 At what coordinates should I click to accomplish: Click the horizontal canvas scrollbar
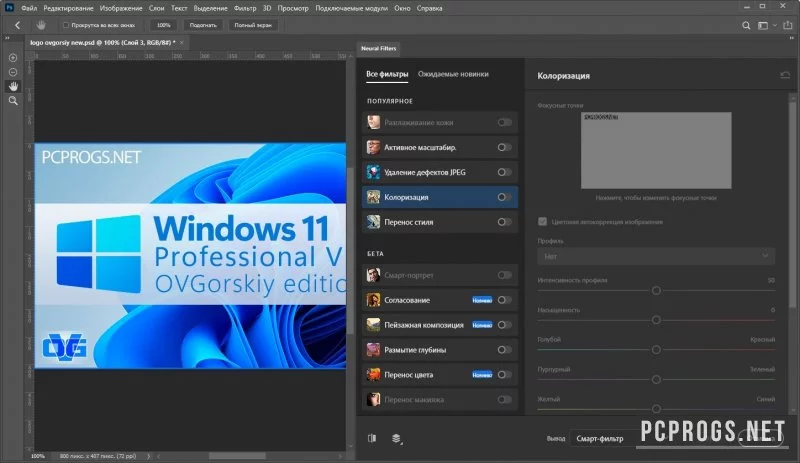pyautogui.click(x=237, y=456)
